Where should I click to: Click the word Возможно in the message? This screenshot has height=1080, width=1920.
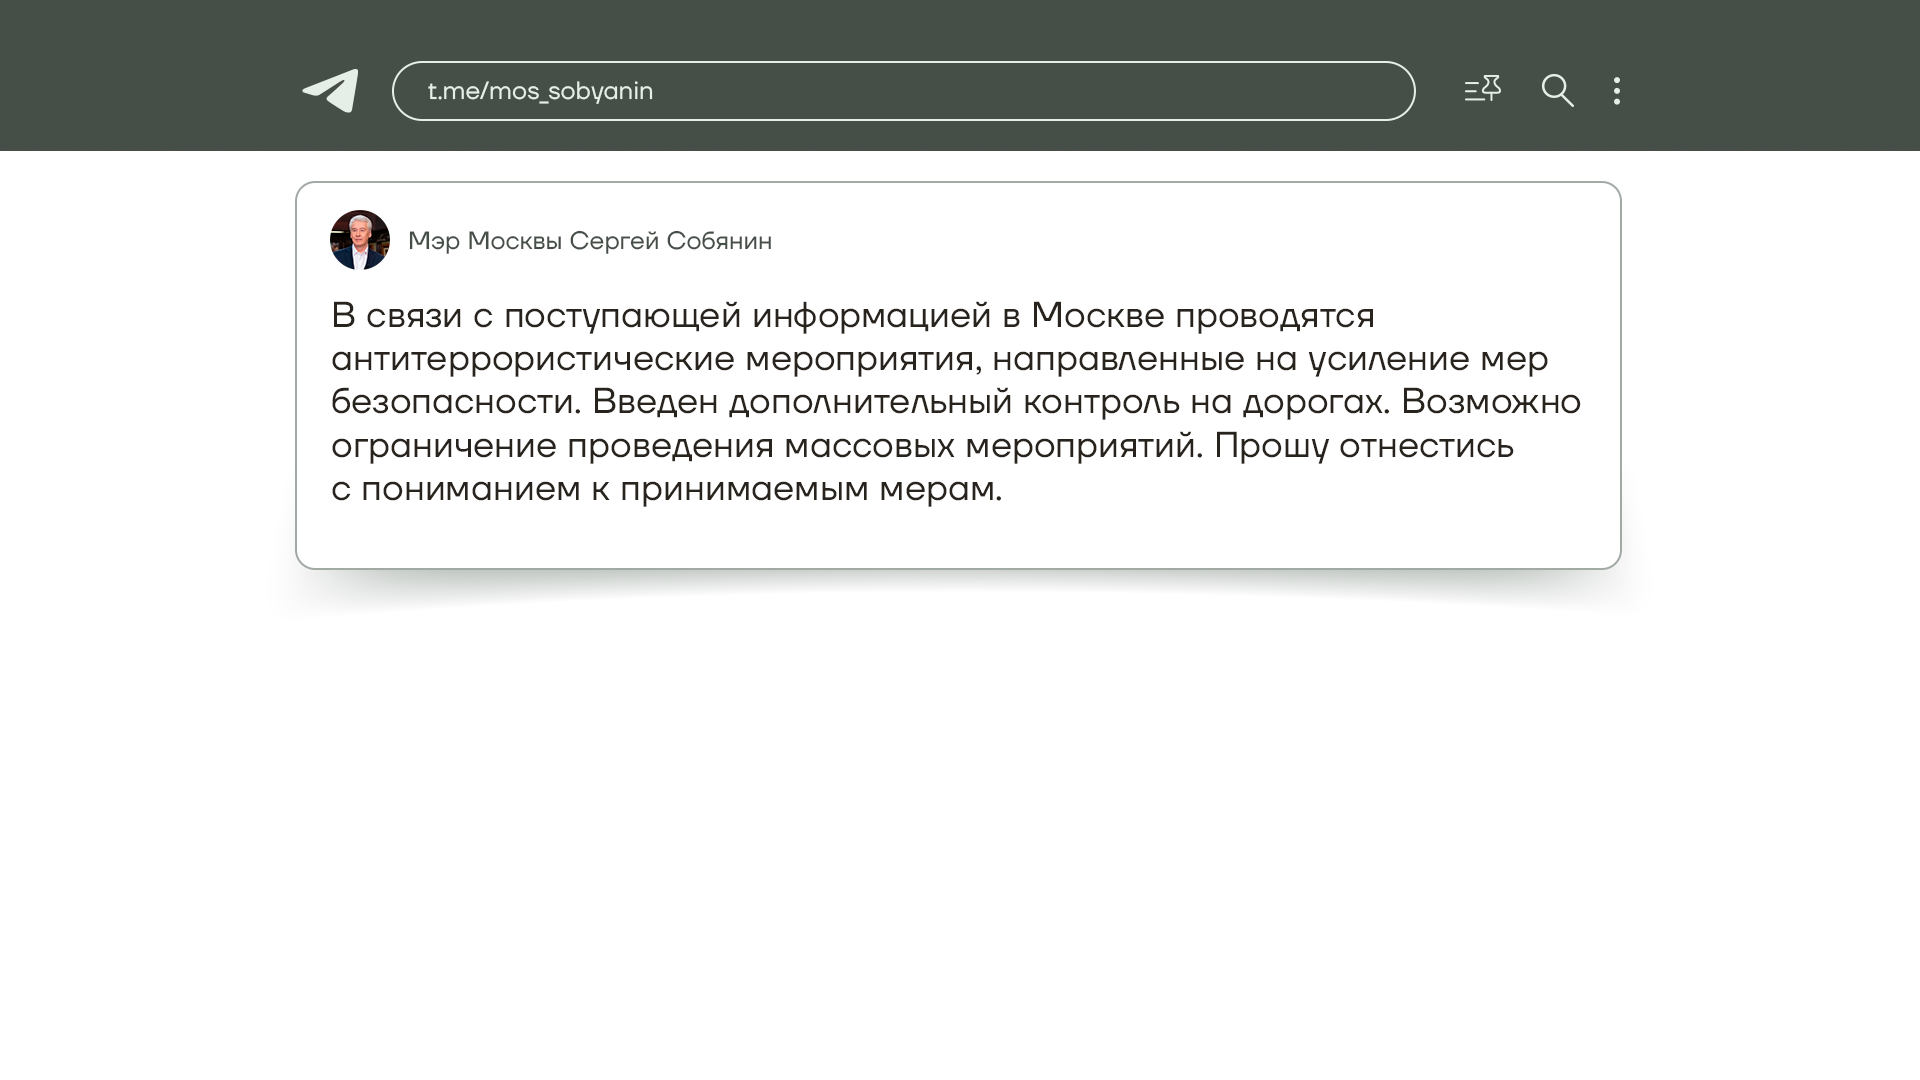click(1490, 402)
